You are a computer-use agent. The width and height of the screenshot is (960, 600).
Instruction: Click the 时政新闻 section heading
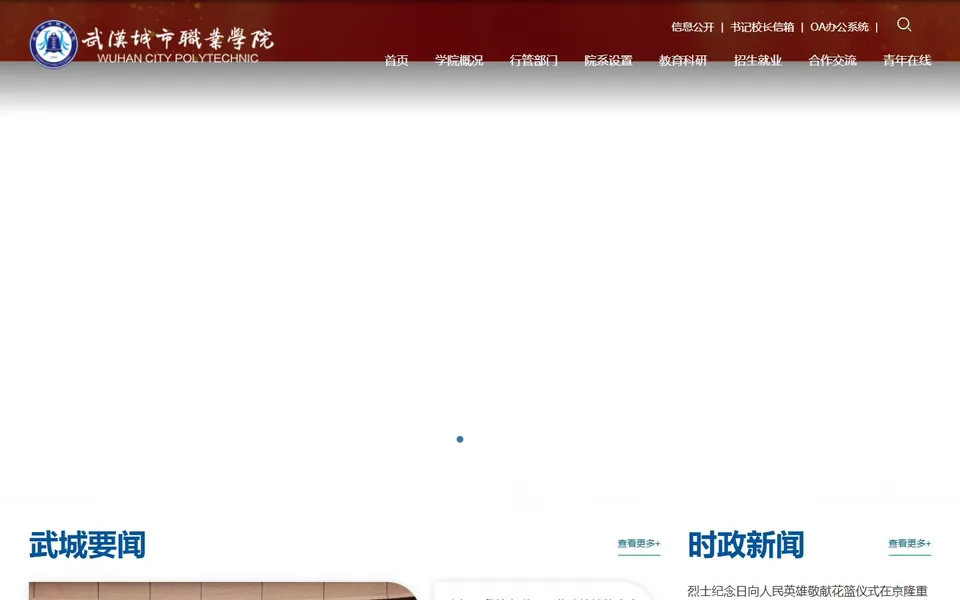pos(746,545)
